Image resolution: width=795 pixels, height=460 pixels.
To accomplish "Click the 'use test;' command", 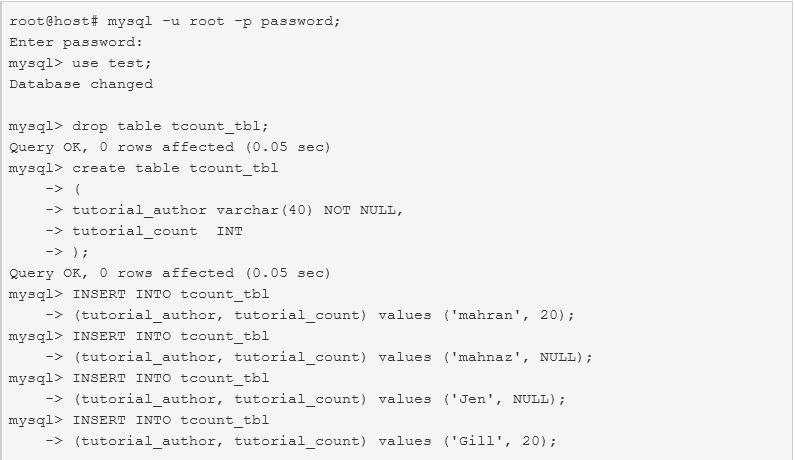I will 112,63.
